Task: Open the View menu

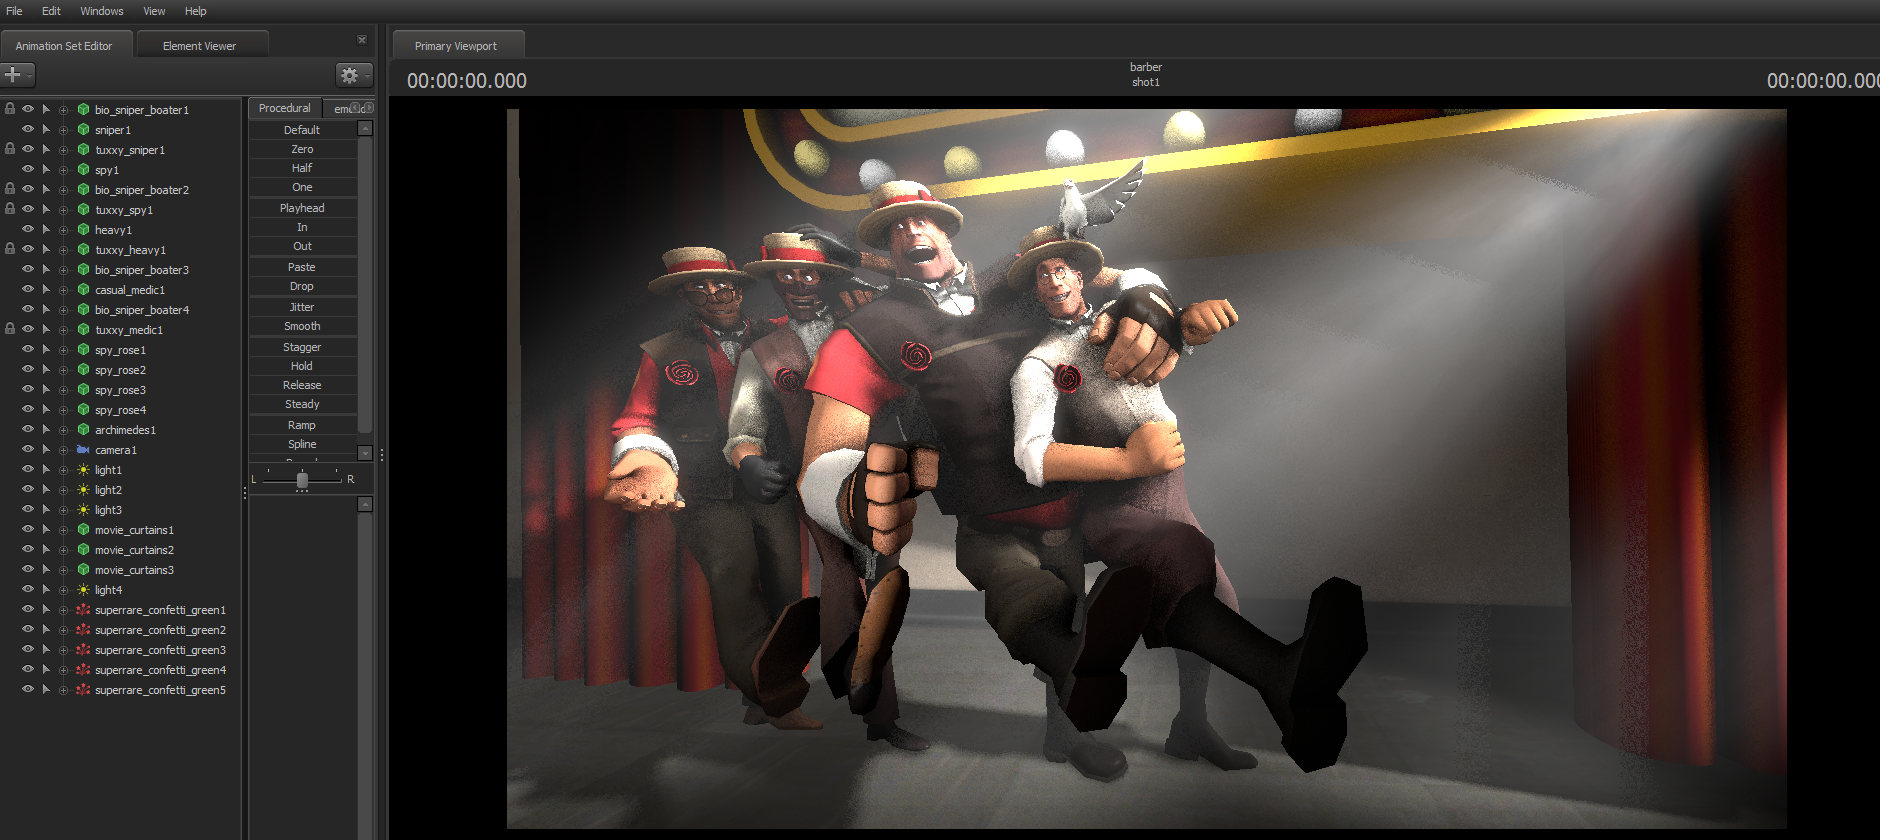Action: (154, 11)
